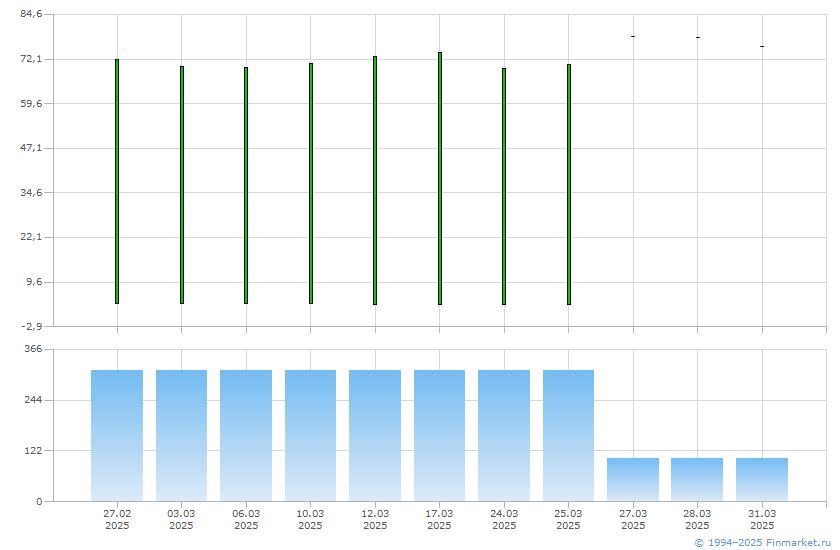The width and height of the screenshot is (840, 550).
Task: Click the 27.03 2025 date label
Action: 633,519
